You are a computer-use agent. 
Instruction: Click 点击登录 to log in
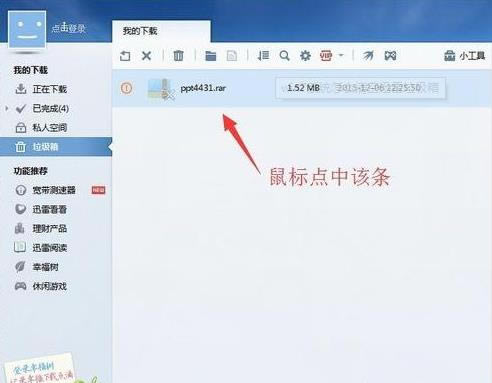(x=68, y=28)
